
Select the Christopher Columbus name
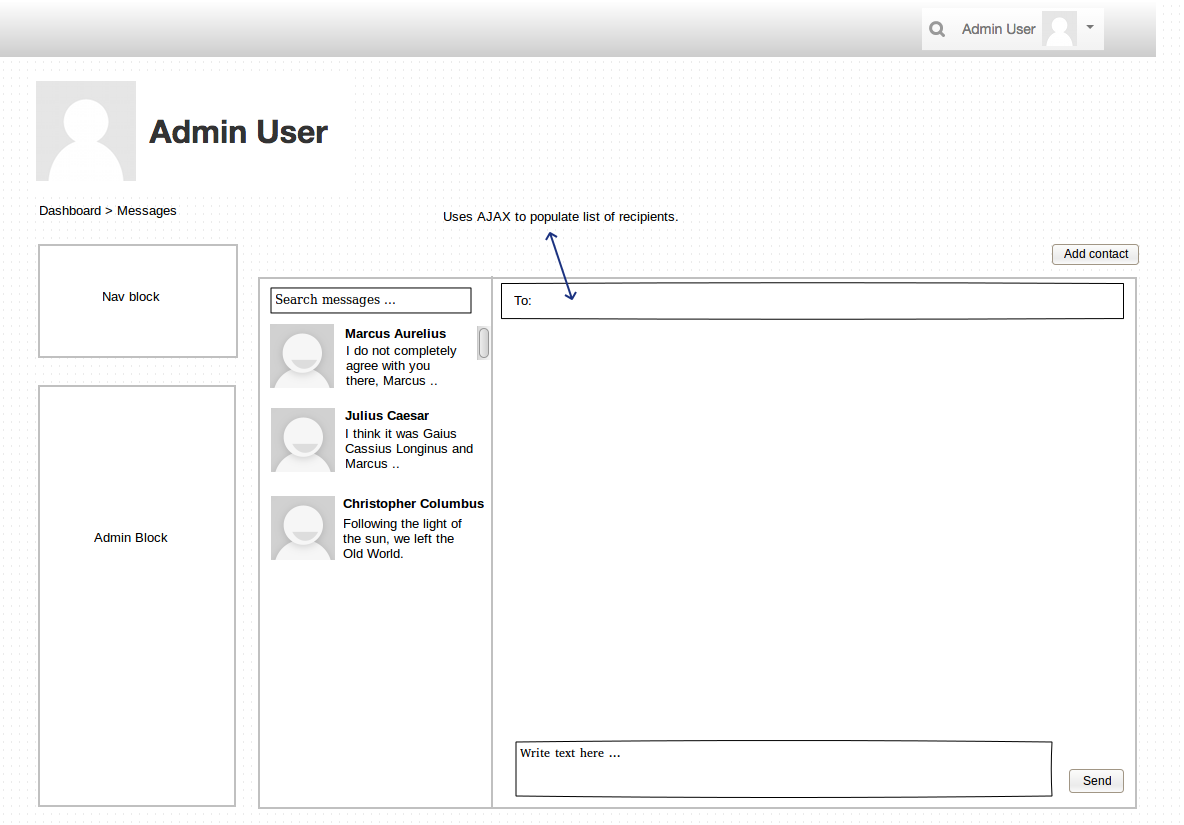coord(413,503)
